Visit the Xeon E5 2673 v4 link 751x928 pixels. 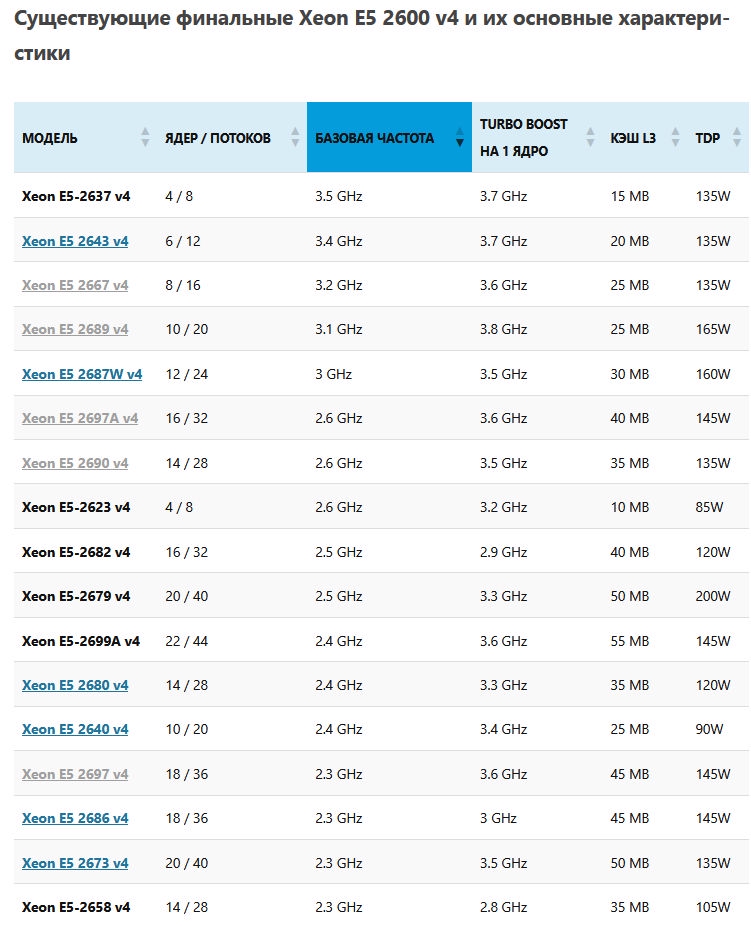(75, 863)
